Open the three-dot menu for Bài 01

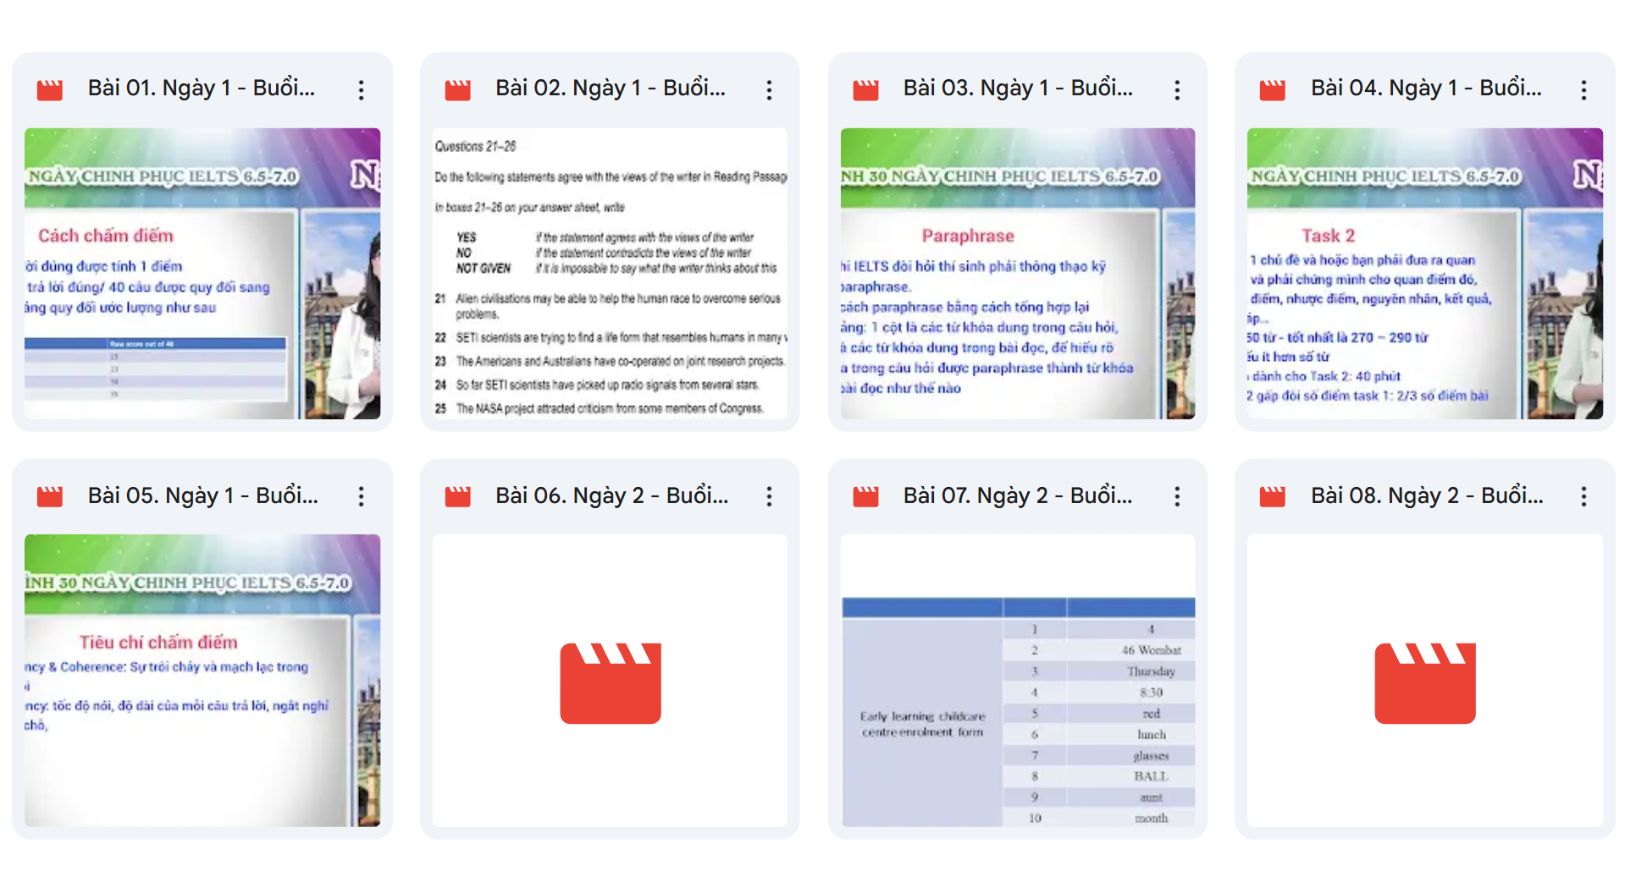361,90
